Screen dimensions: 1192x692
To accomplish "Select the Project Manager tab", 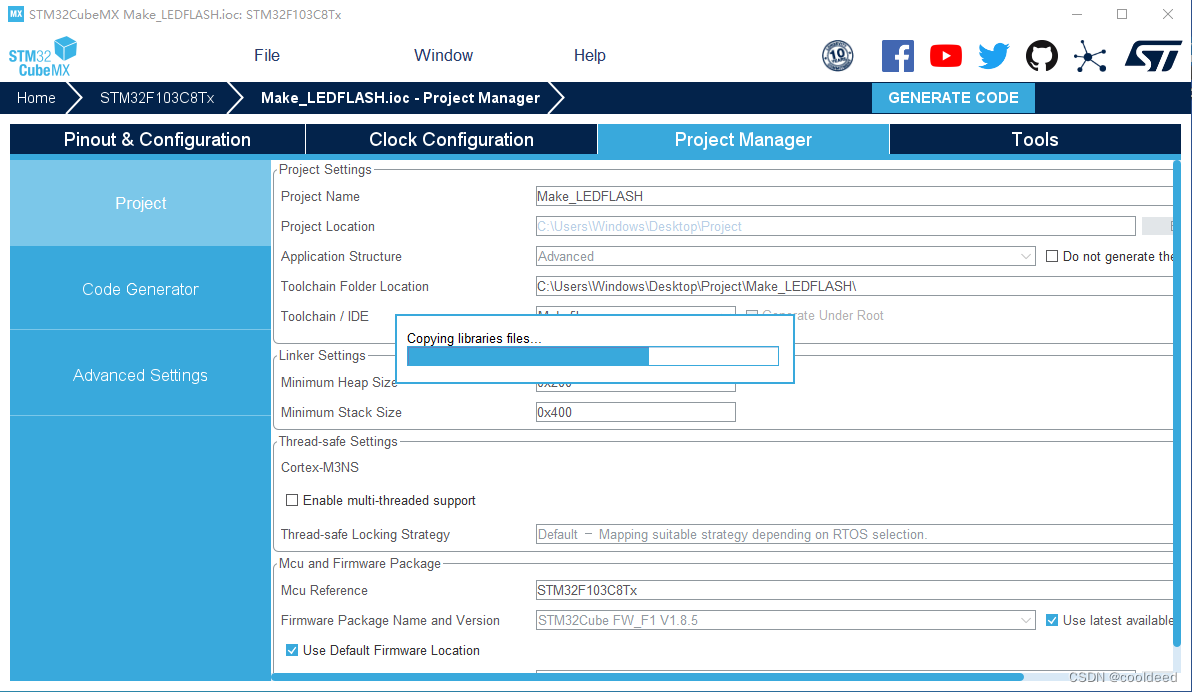I will click(743, 140).
